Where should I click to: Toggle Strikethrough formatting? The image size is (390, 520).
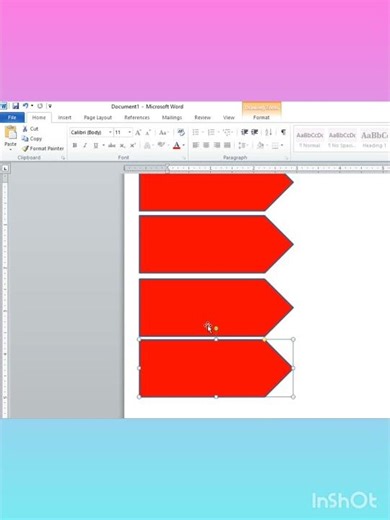pyautogui.click(x=112, y=145)
